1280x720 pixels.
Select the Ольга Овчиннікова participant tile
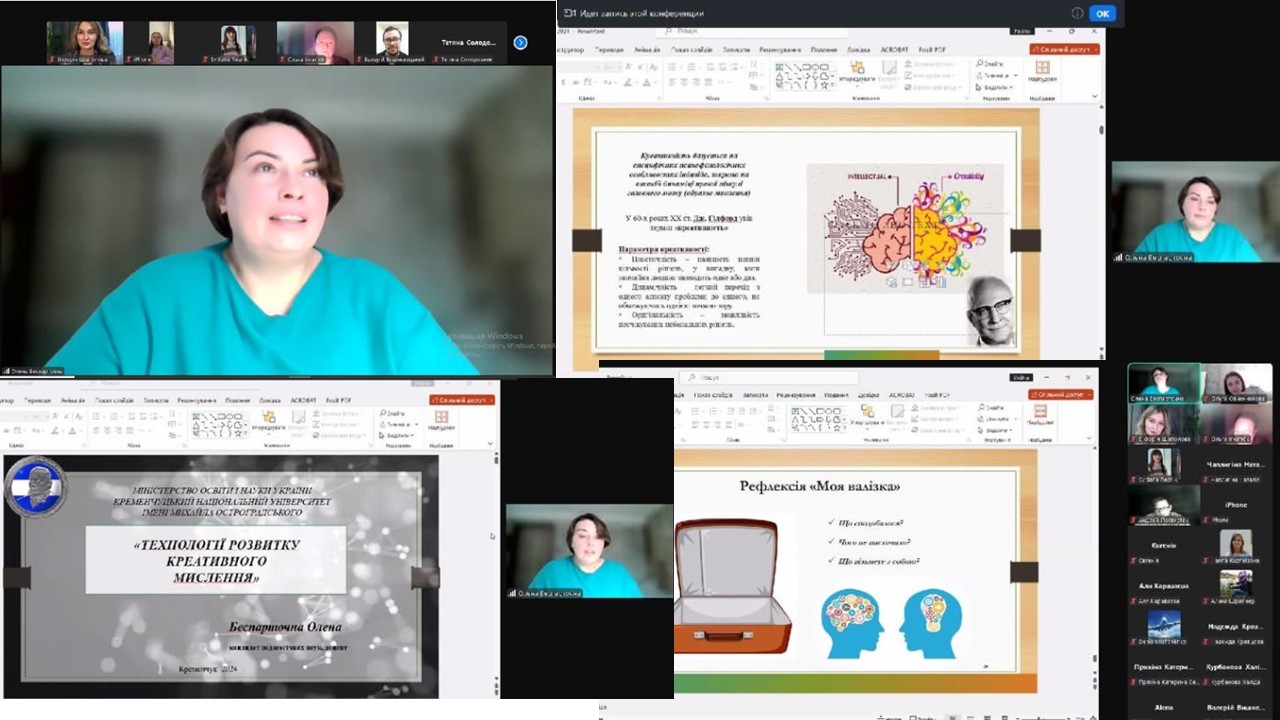point(1237,382)
